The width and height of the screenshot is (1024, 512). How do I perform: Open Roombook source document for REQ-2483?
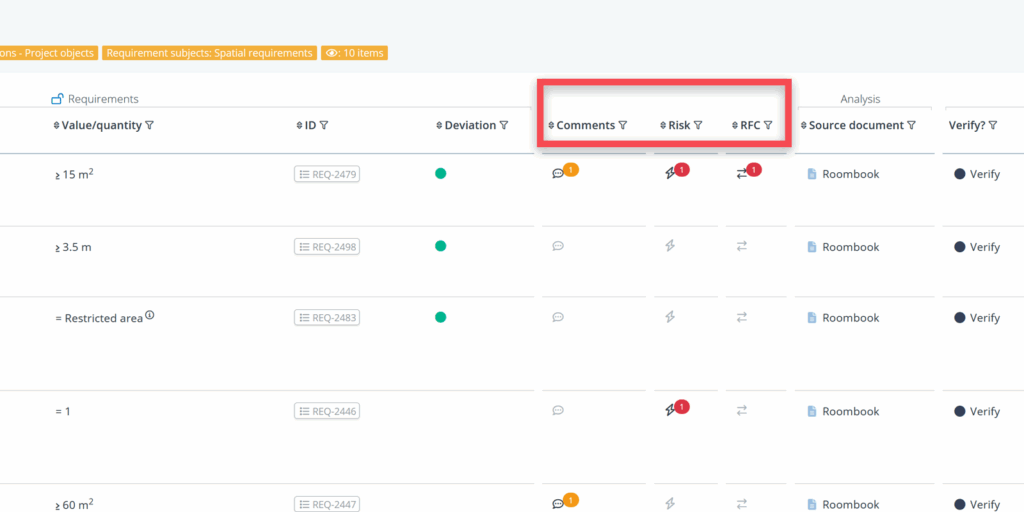click(x=850, y=318)
